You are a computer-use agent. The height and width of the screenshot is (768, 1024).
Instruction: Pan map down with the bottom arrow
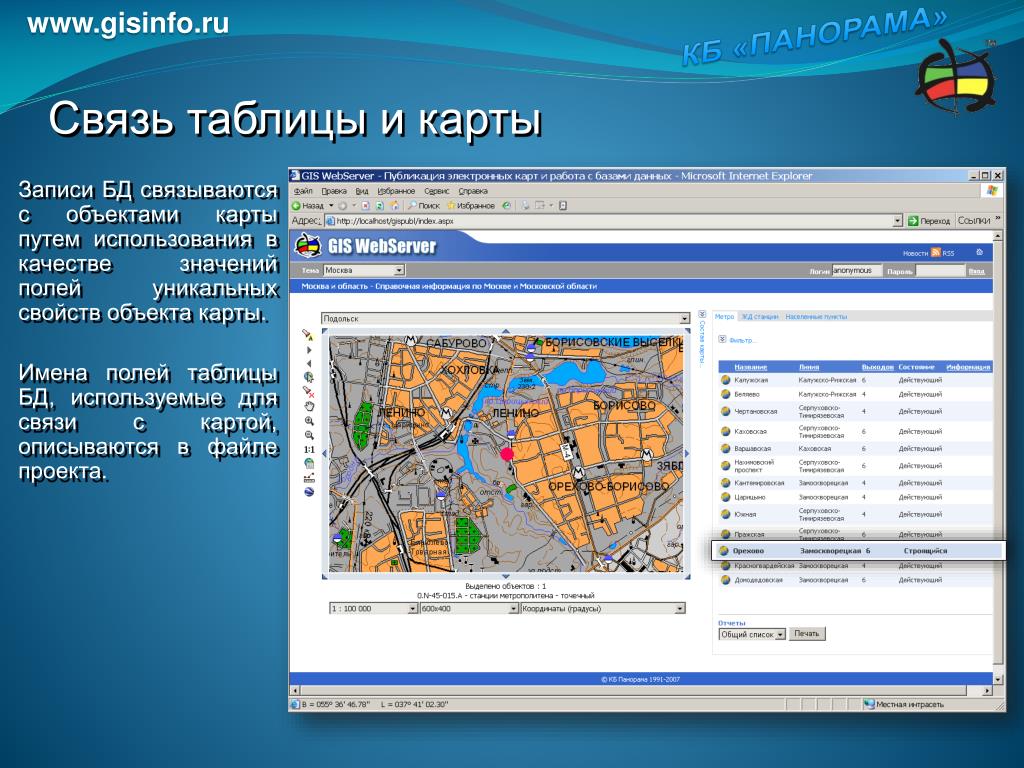pos(505,576)
